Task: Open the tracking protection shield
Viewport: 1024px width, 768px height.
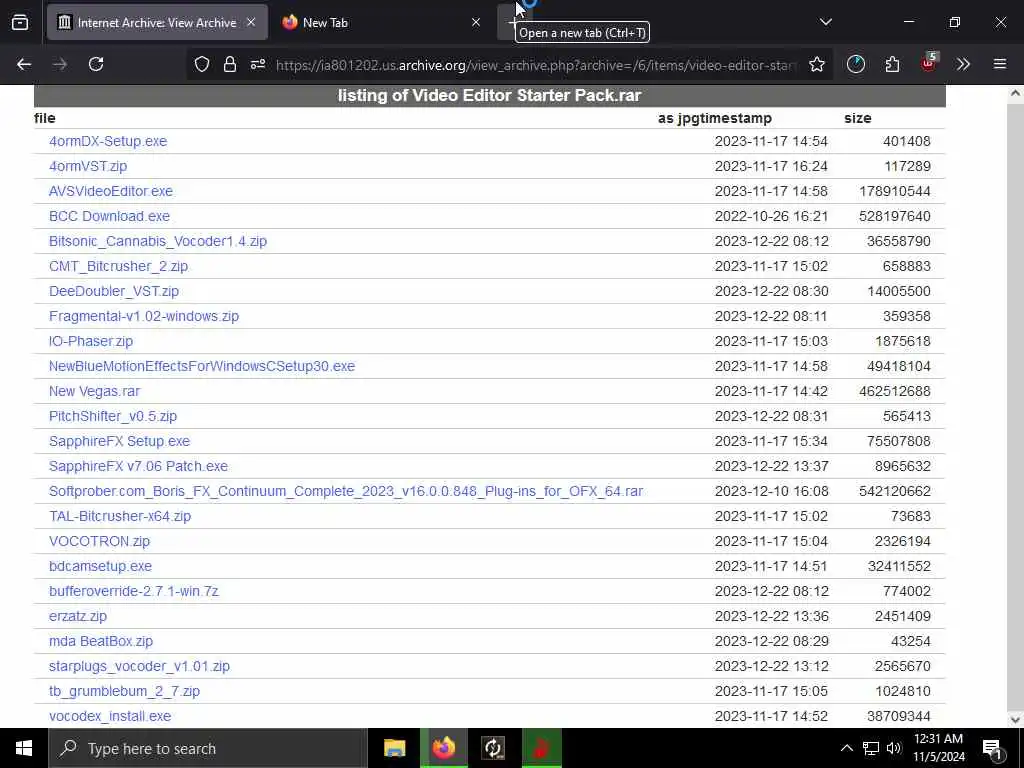Action: tap(202, 64)
